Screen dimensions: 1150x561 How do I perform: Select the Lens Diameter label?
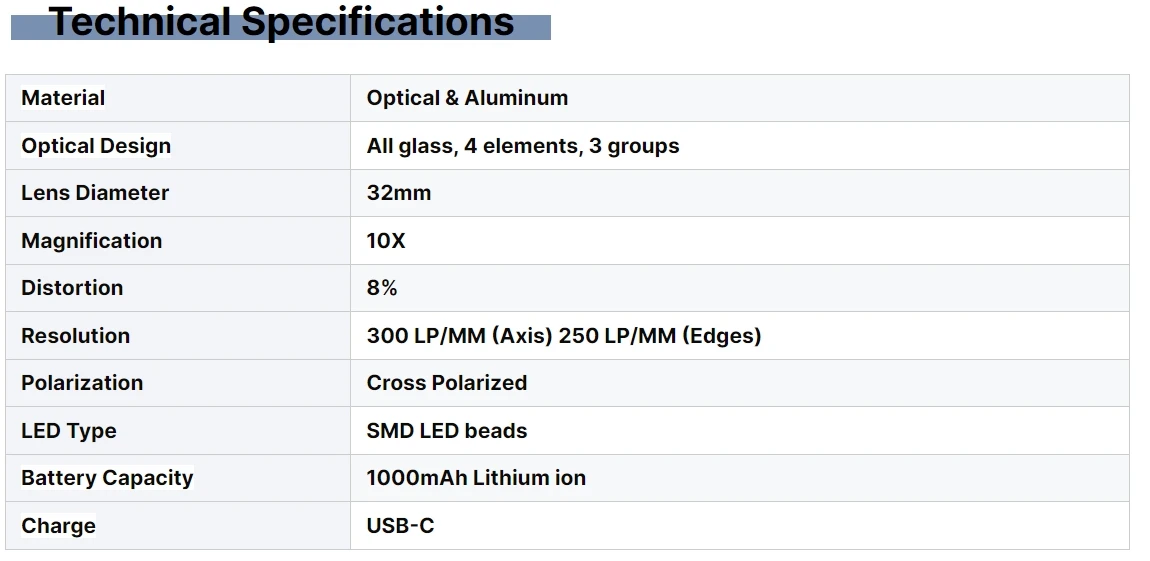tap(95, 193)
